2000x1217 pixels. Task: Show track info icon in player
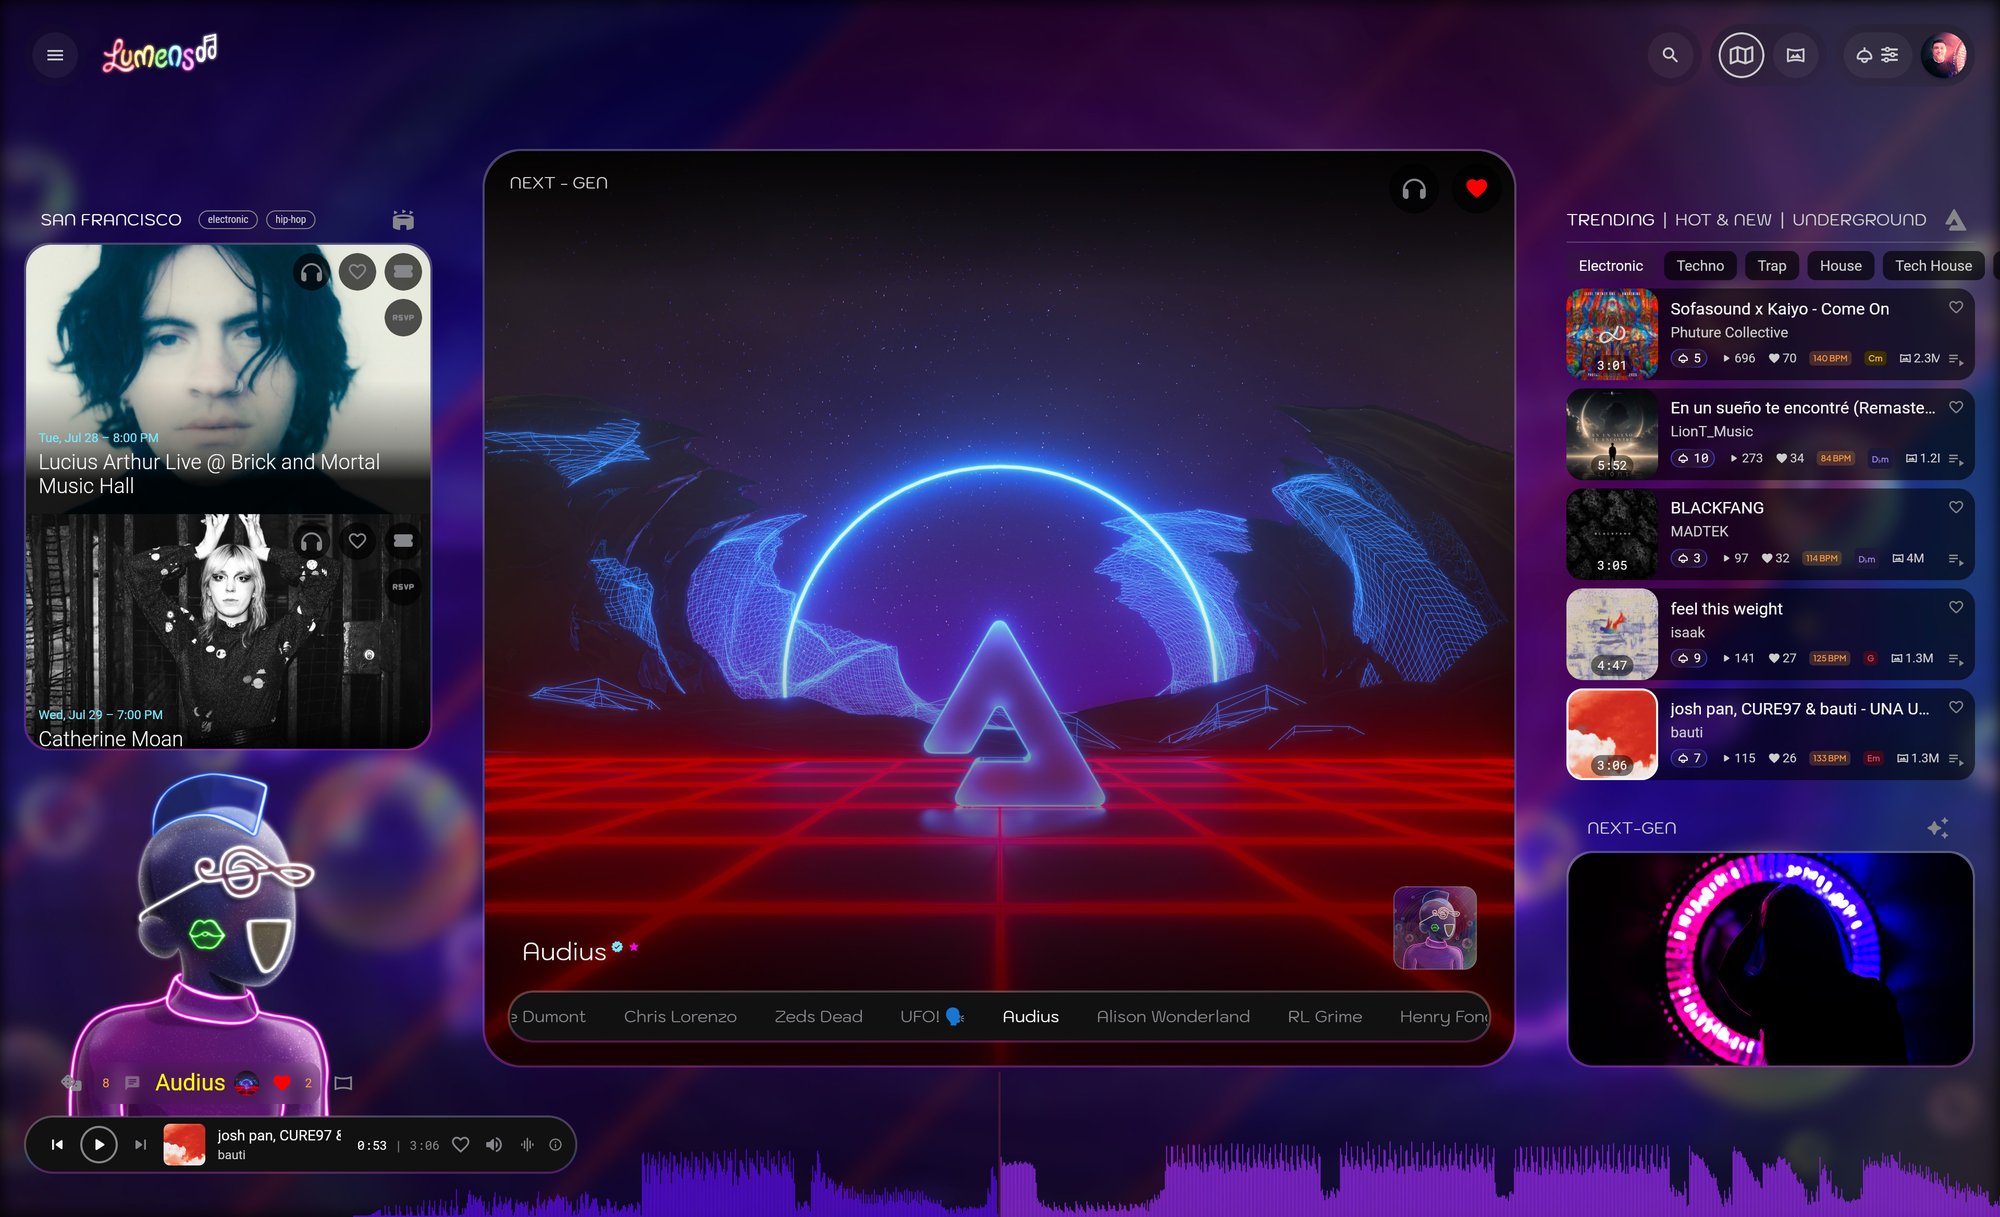tap(556, 1145)
